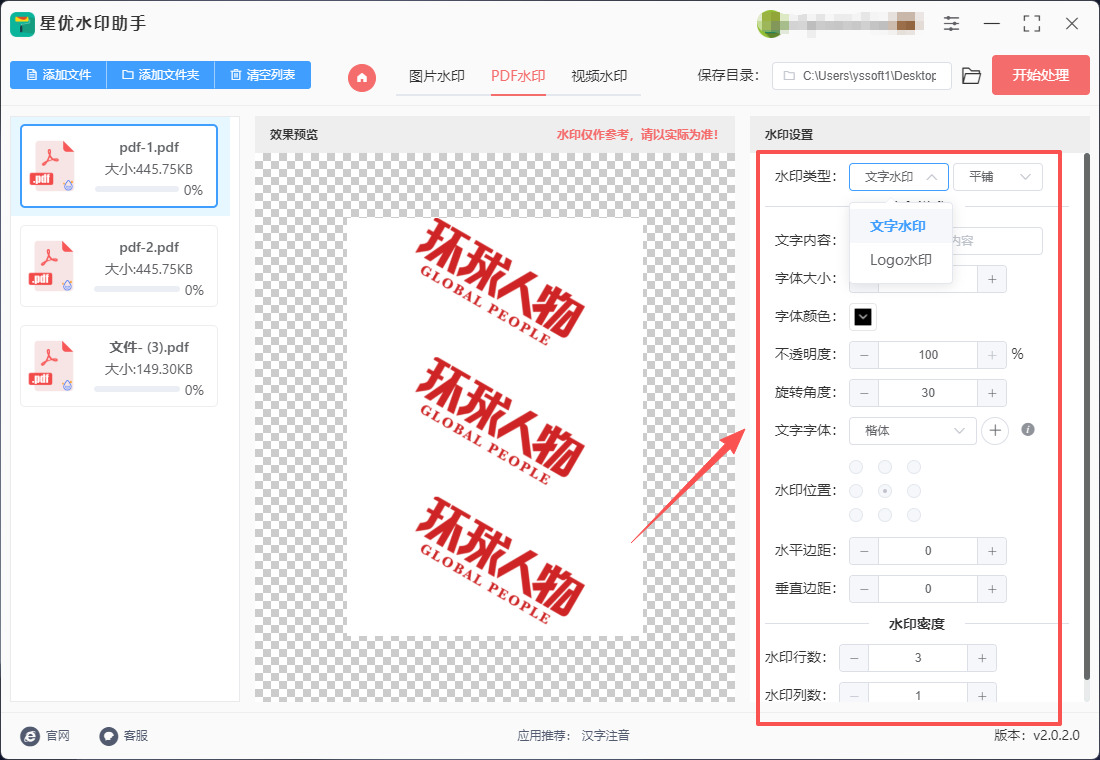
Task: Open the save directory folder icon
Action: click(972, 76)
